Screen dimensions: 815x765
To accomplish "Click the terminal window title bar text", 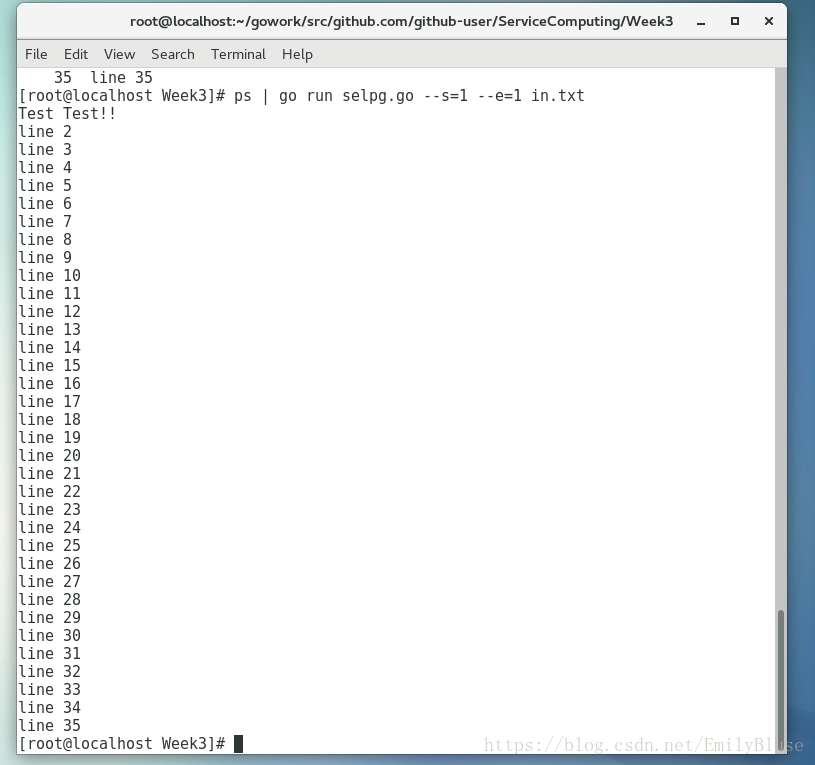I will (x=401, y=21).
